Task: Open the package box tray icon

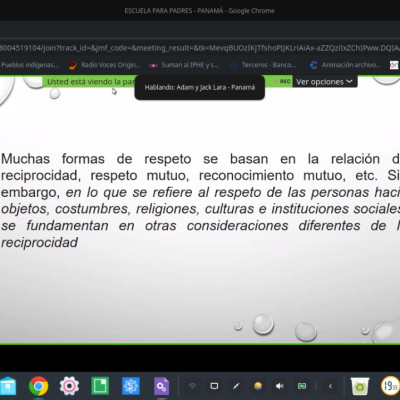Action: point(258,386)
